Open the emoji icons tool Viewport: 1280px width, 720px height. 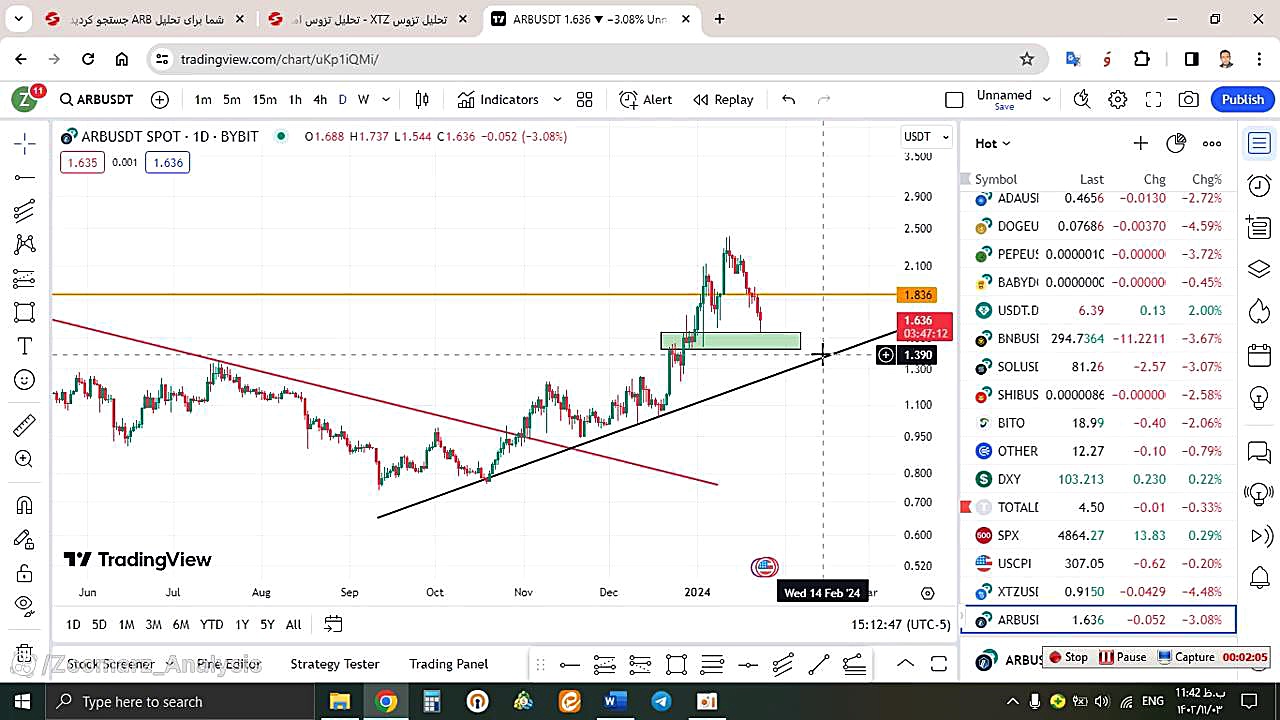tap(25, 380)
